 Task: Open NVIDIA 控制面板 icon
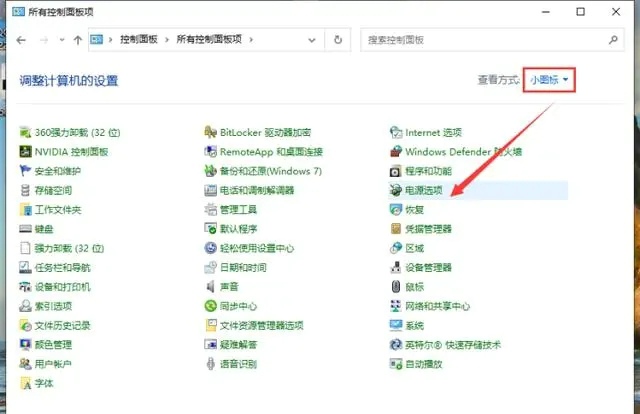coord(25,151)
